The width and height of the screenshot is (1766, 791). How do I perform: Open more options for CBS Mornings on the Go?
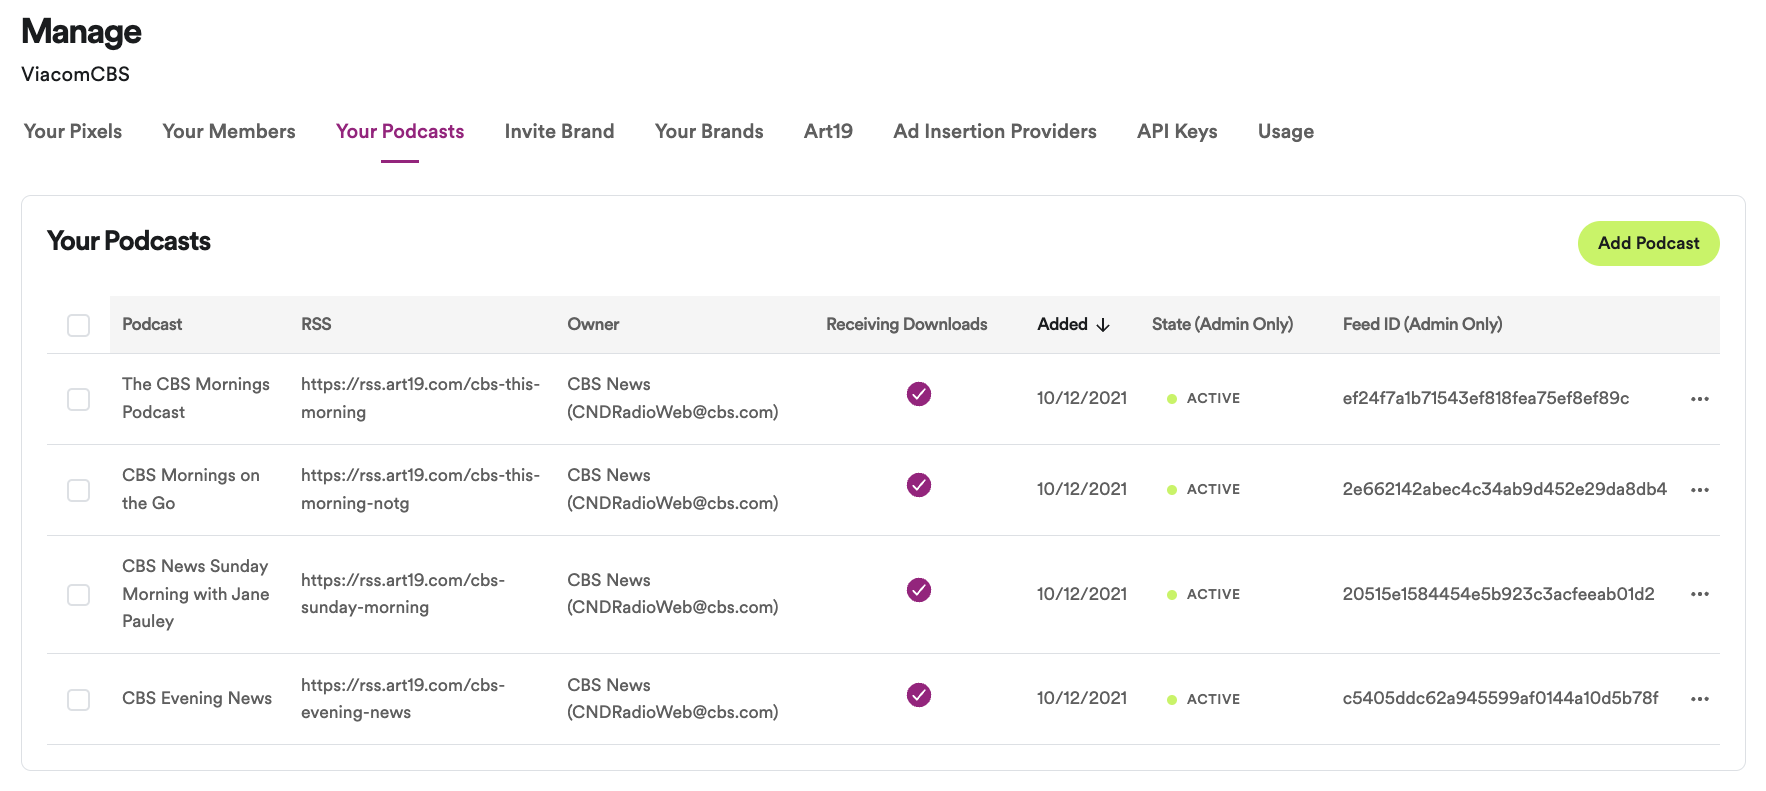(x=1699, y=490)
